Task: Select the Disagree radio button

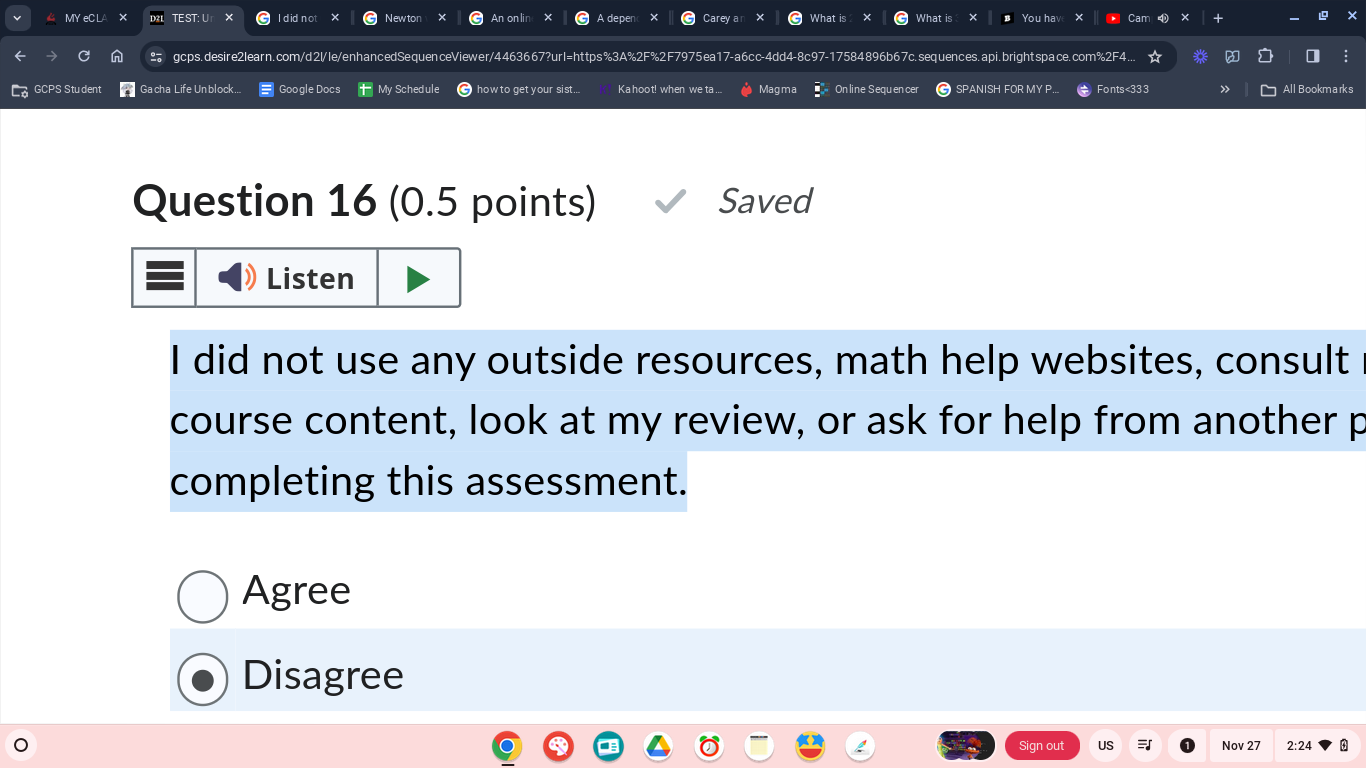Action: pyautogui.click(x=203, y=681)
